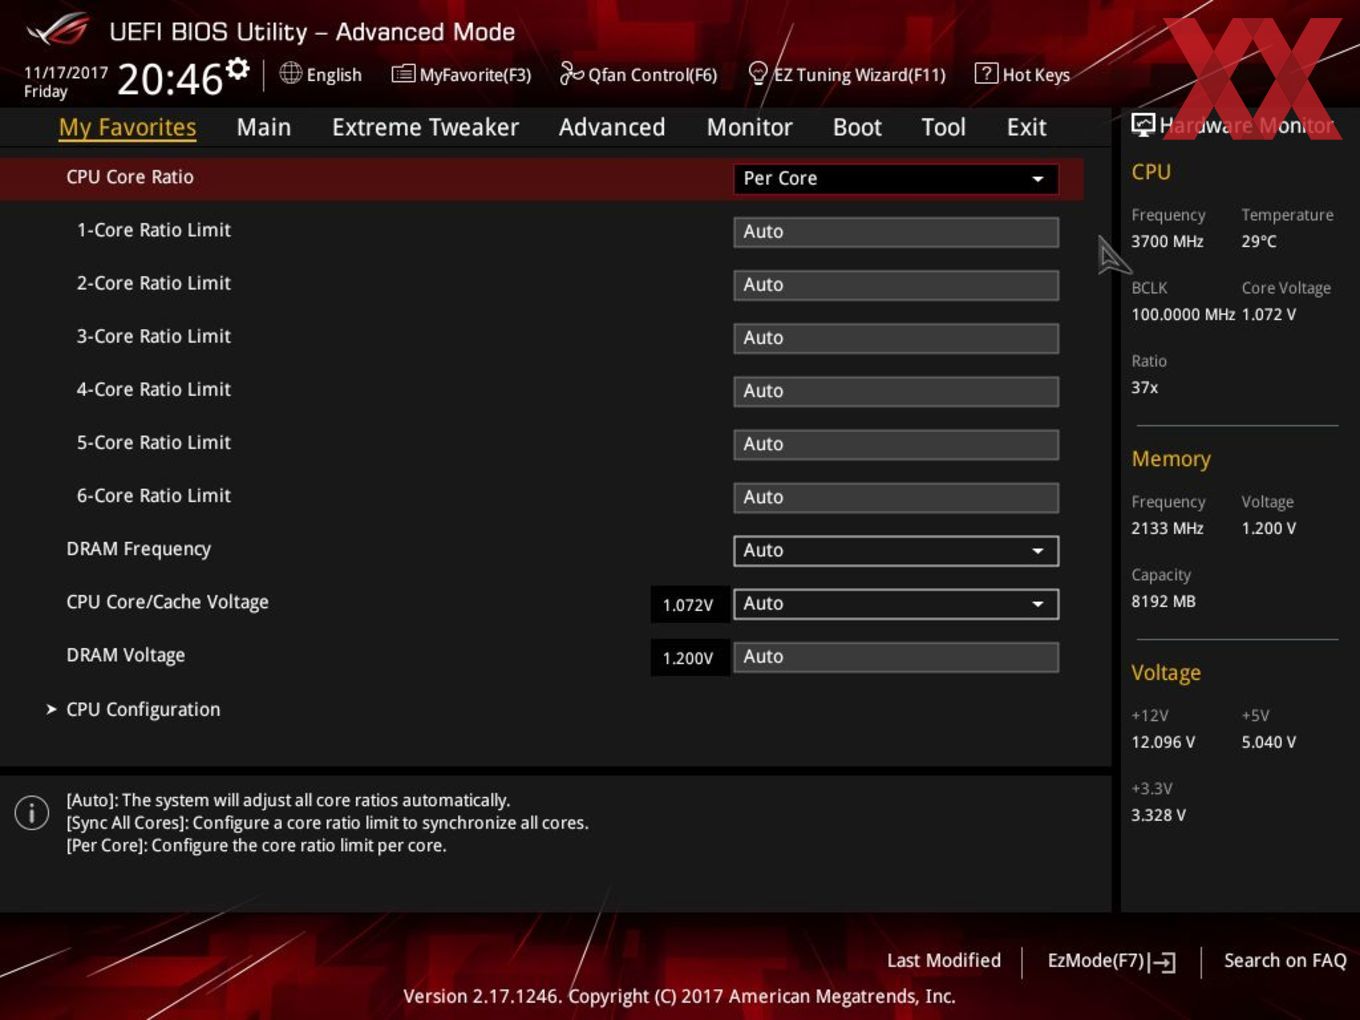This screenshot has height=1020, width=1360.
Task: Open the Monitor tab
Action: 749,127
